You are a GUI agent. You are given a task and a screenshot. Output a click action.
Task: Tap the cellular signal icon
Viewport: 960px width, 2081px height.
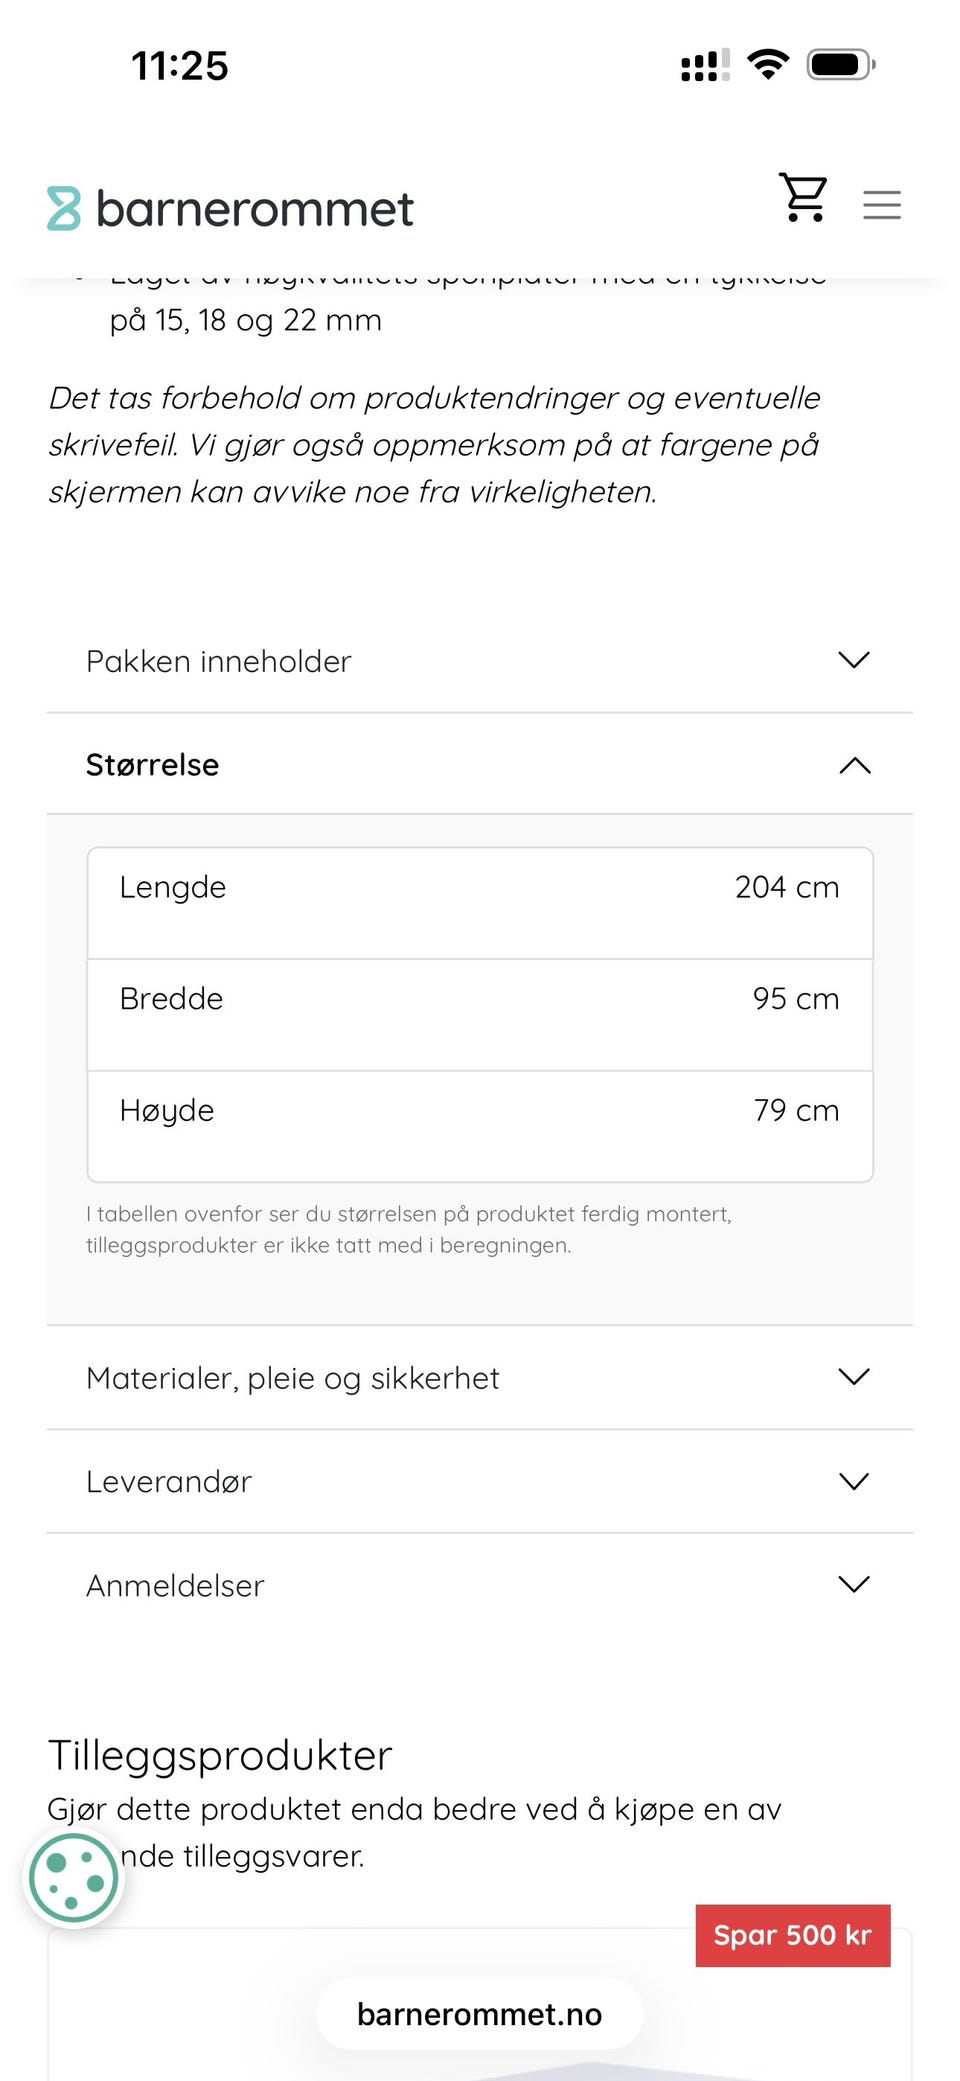coord(704,66)
